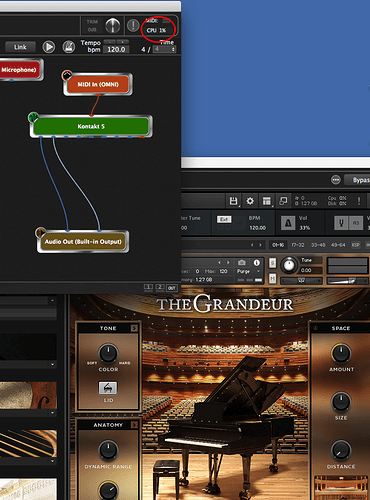Toggle the piano LID button
This screenshot has height=500, width=370.
tap(108, 388)
